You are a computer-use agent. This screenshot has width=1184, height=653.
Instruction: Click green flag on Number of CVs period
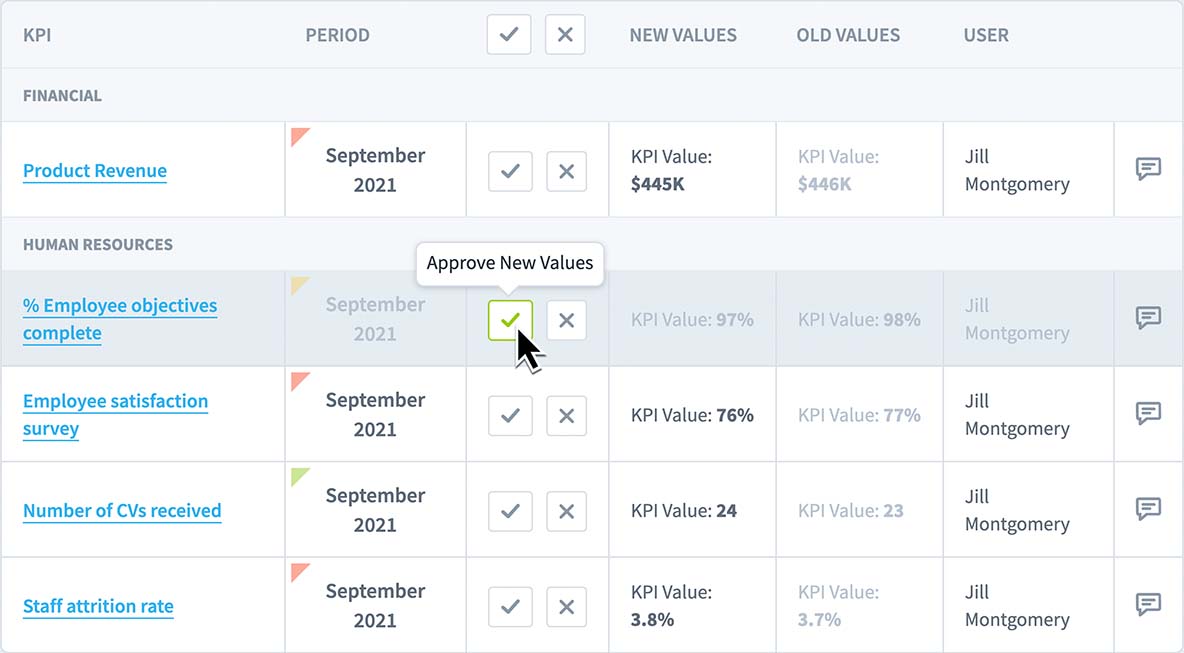tap(298, 475)
